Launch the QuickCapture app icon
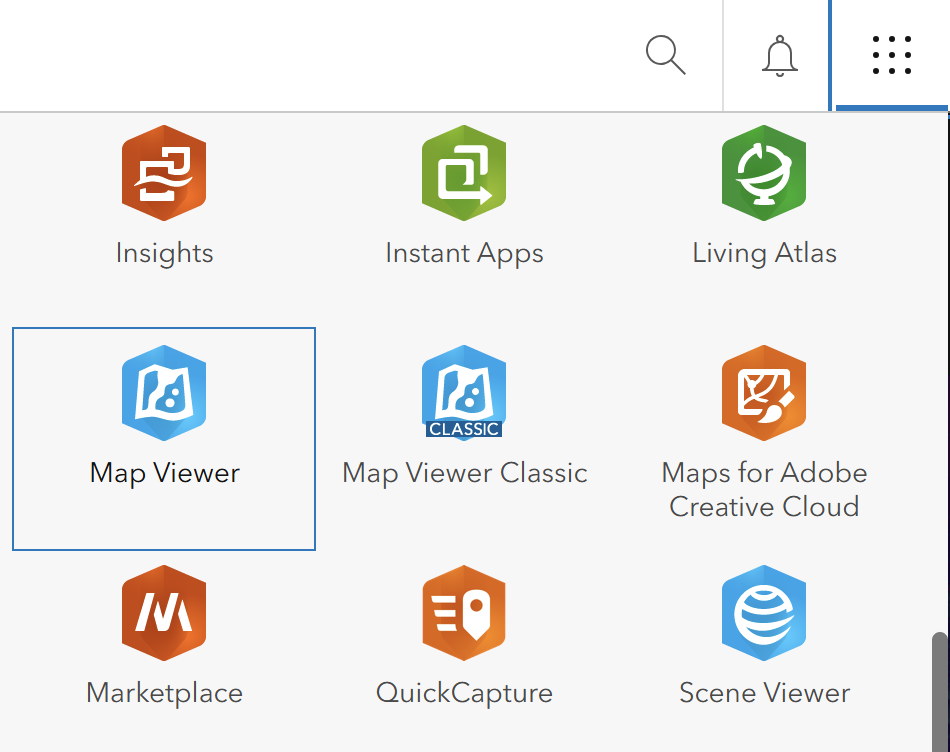Viewport: 950px width, 752px height. pyautogui.click(x=464, y=613)
